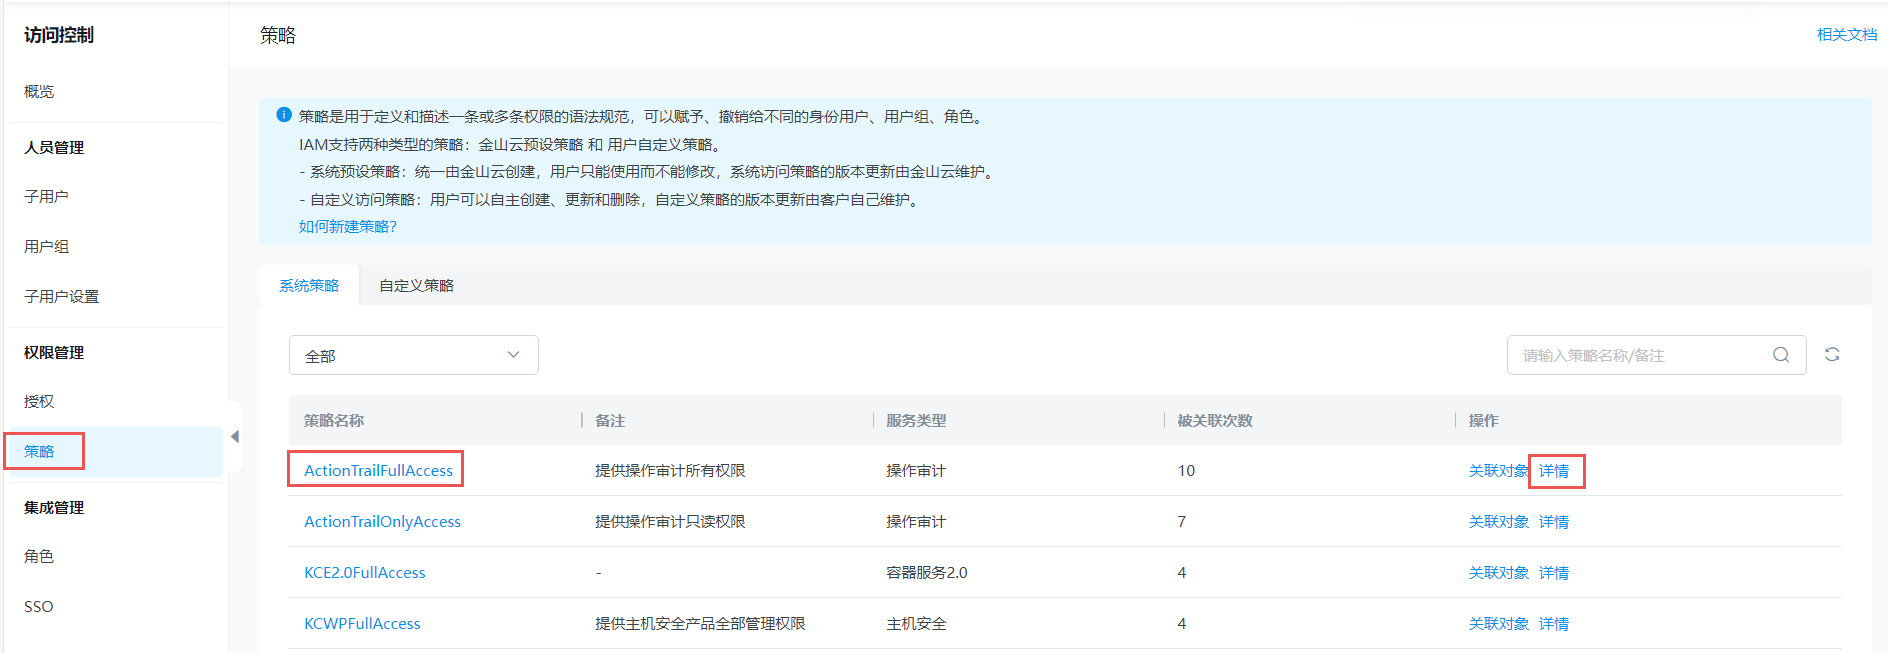The height and width of the screenshot is (653, 1888).
Task: Open the SSO sidebar item
Action: 39,607
